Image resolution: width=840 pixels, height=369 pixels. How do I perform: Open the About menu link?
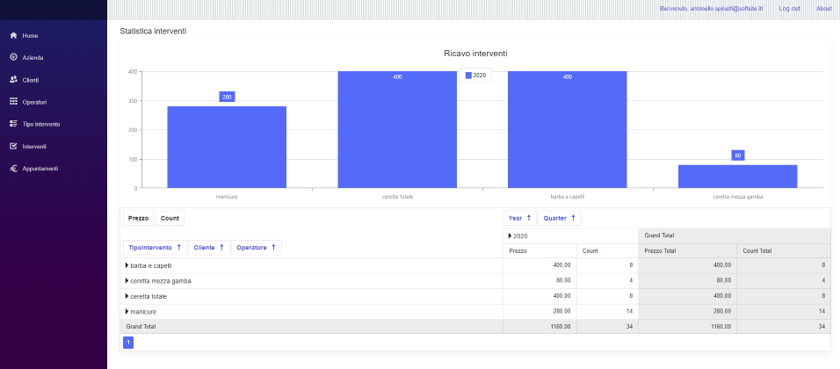pyautogui.click(x=824, y=9)
